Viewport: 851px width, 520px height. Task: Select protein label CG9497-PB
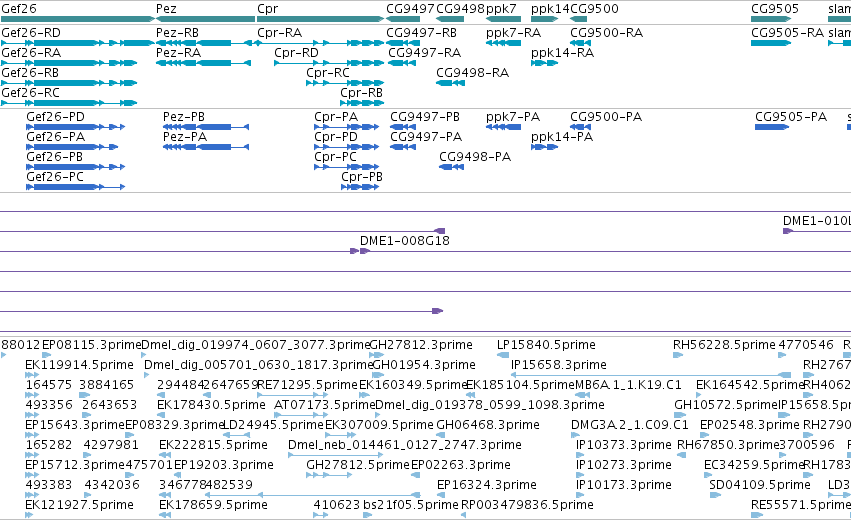click(x=425, y=117)
